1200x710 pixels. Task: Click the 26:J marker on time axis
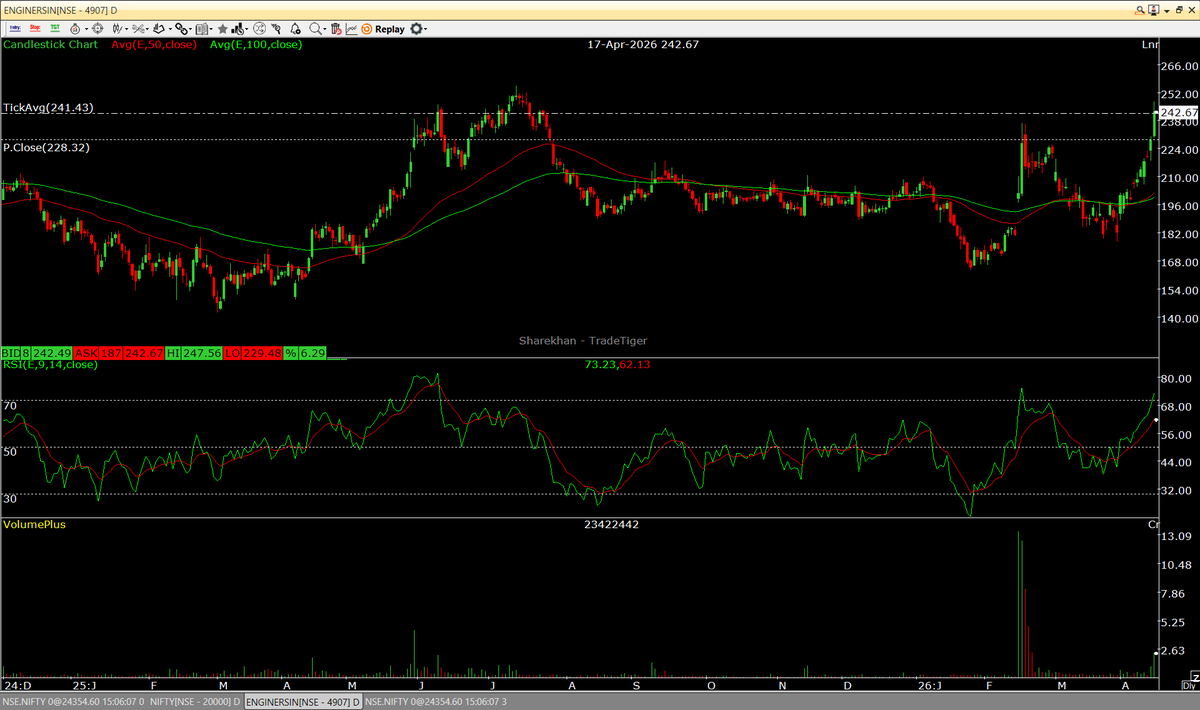[x=929, y=686]
